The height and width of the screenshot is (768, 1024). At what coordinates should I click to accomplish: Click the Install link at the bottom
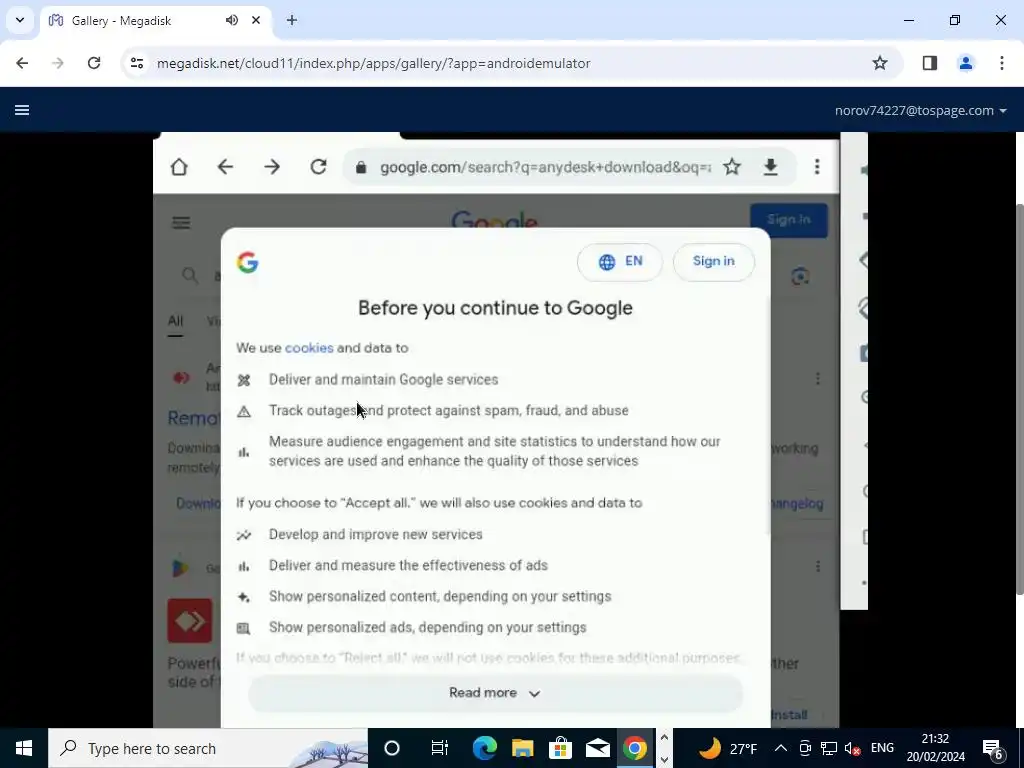790,715
